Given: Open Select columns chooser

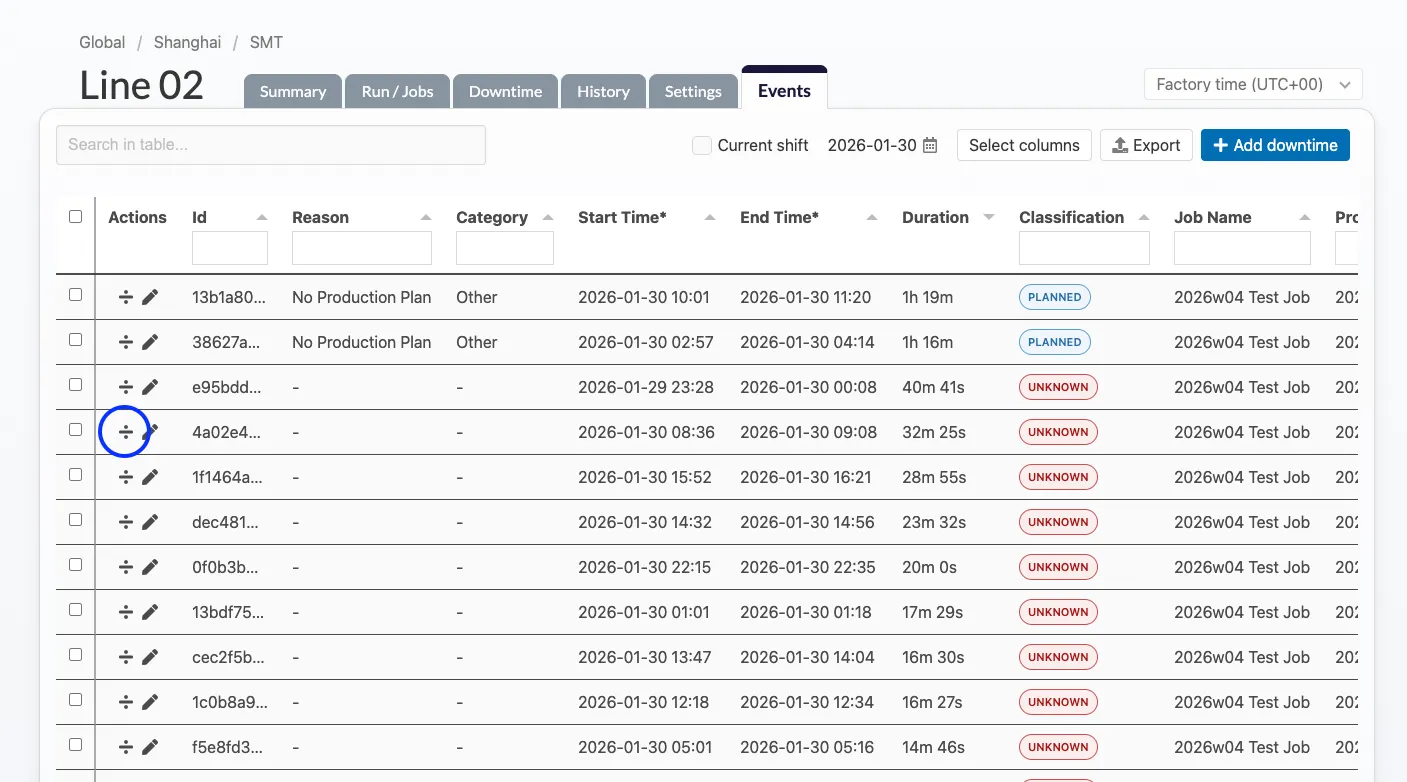Looking at the screenshot, I should click(1023, 145).
